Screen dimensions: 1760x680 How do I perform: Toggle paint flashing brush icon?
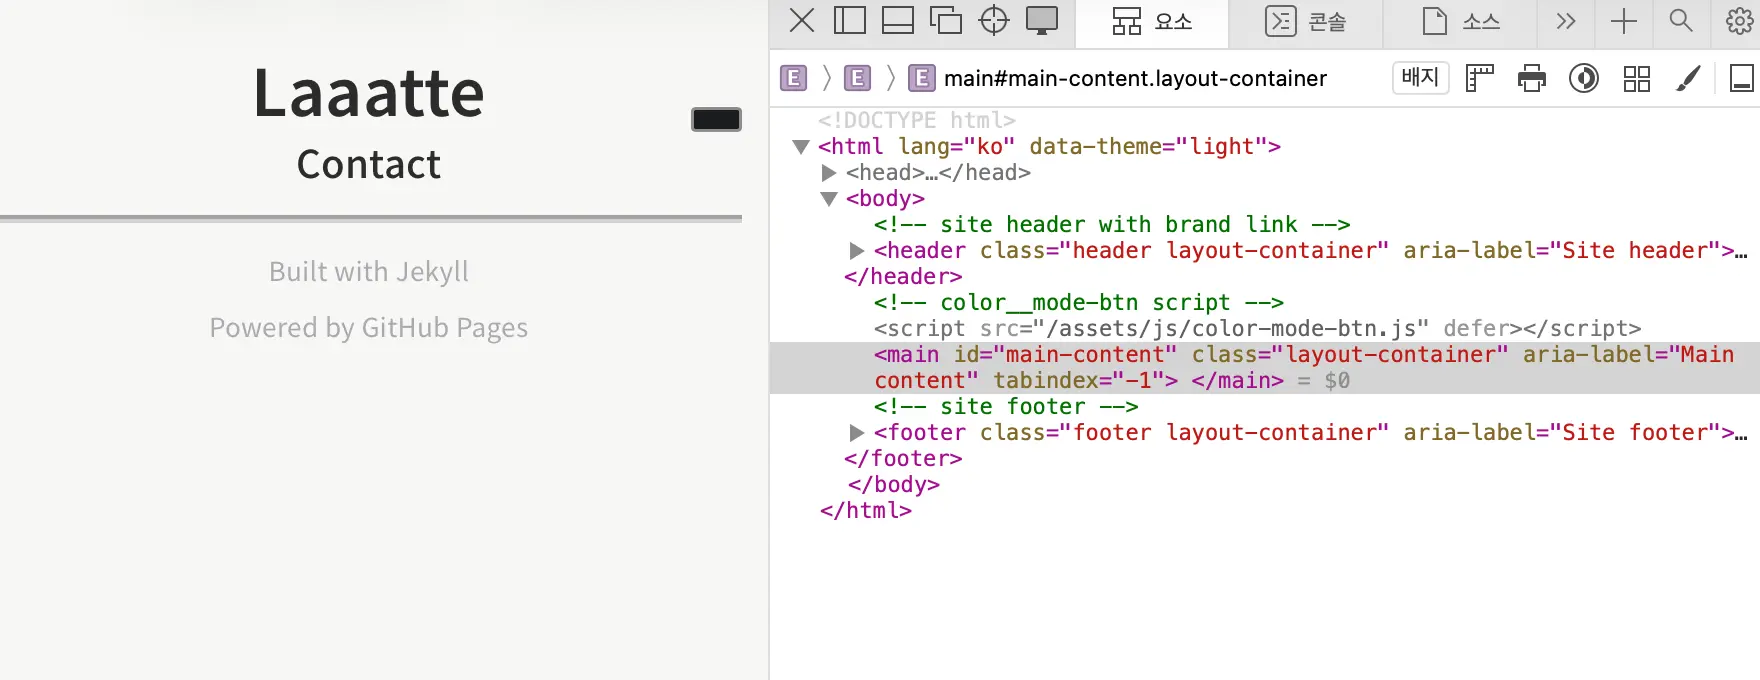click(1689, 78)
